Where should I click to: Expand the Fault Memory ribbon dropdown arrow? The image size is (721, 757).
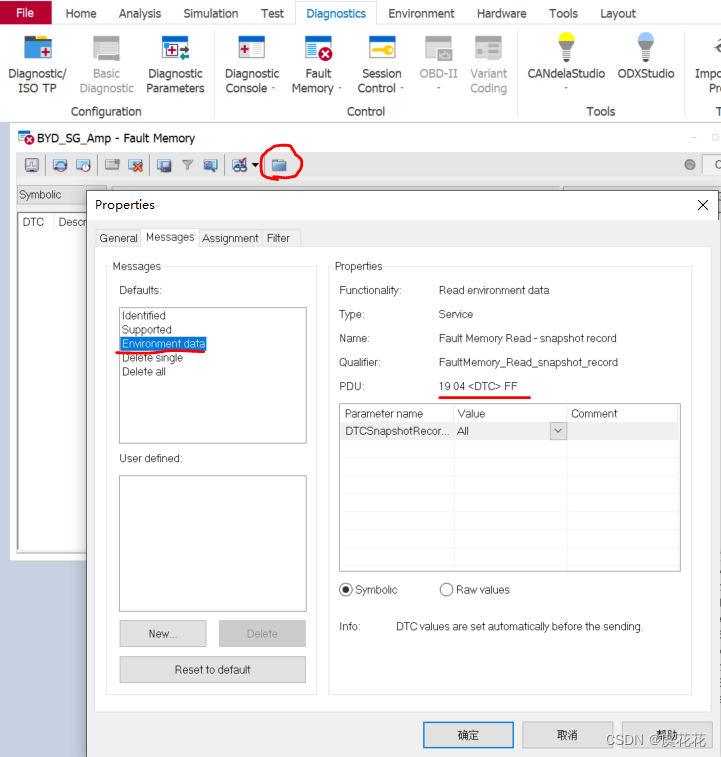coord(340,88)
